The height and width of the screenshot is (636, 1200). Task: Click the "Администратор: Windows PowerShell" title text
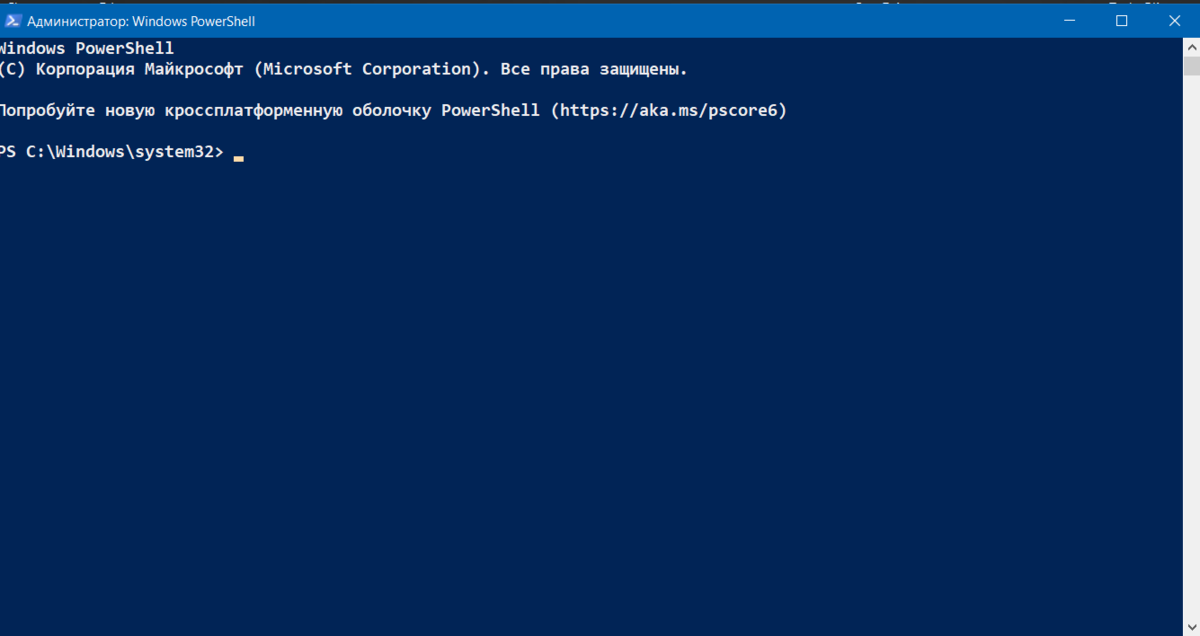[x=141, y=21]
